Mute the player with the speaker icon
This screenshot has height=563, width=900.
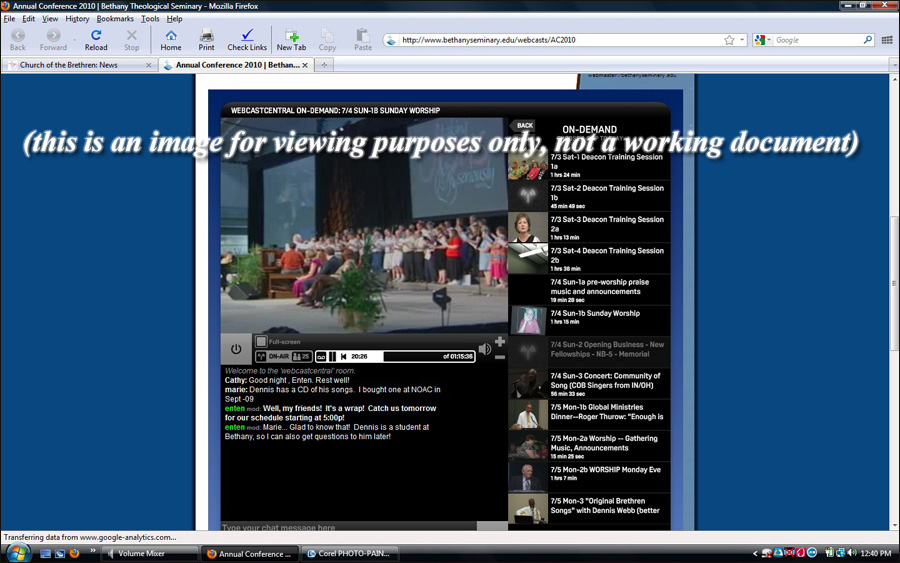pos(485,349)
